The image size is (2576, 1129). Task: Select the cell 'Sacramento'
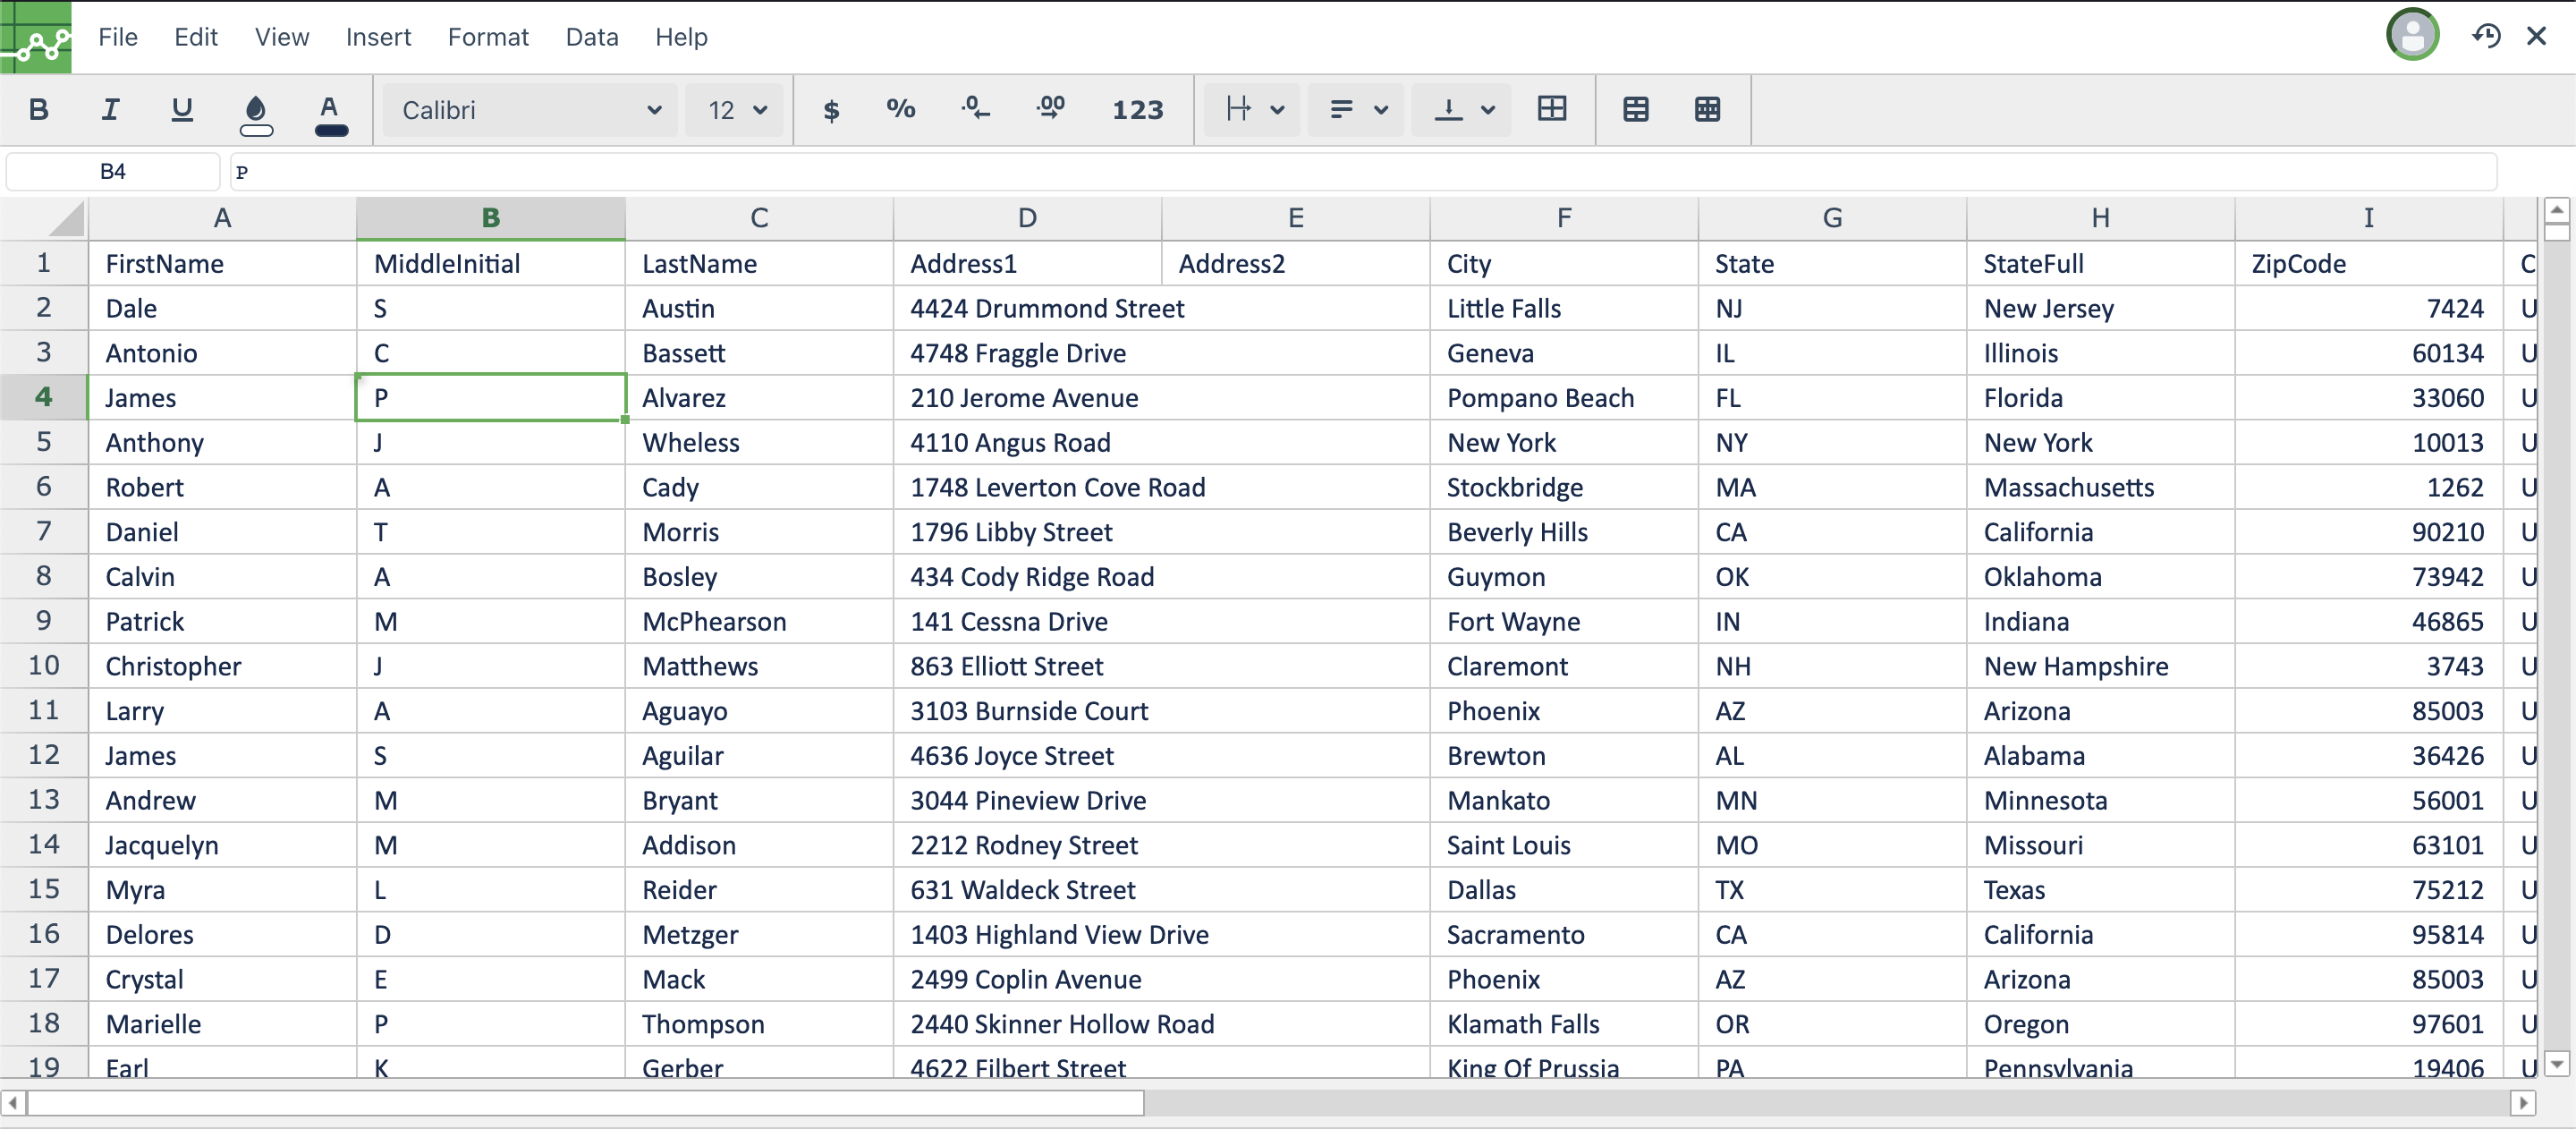click(1564, 934)
